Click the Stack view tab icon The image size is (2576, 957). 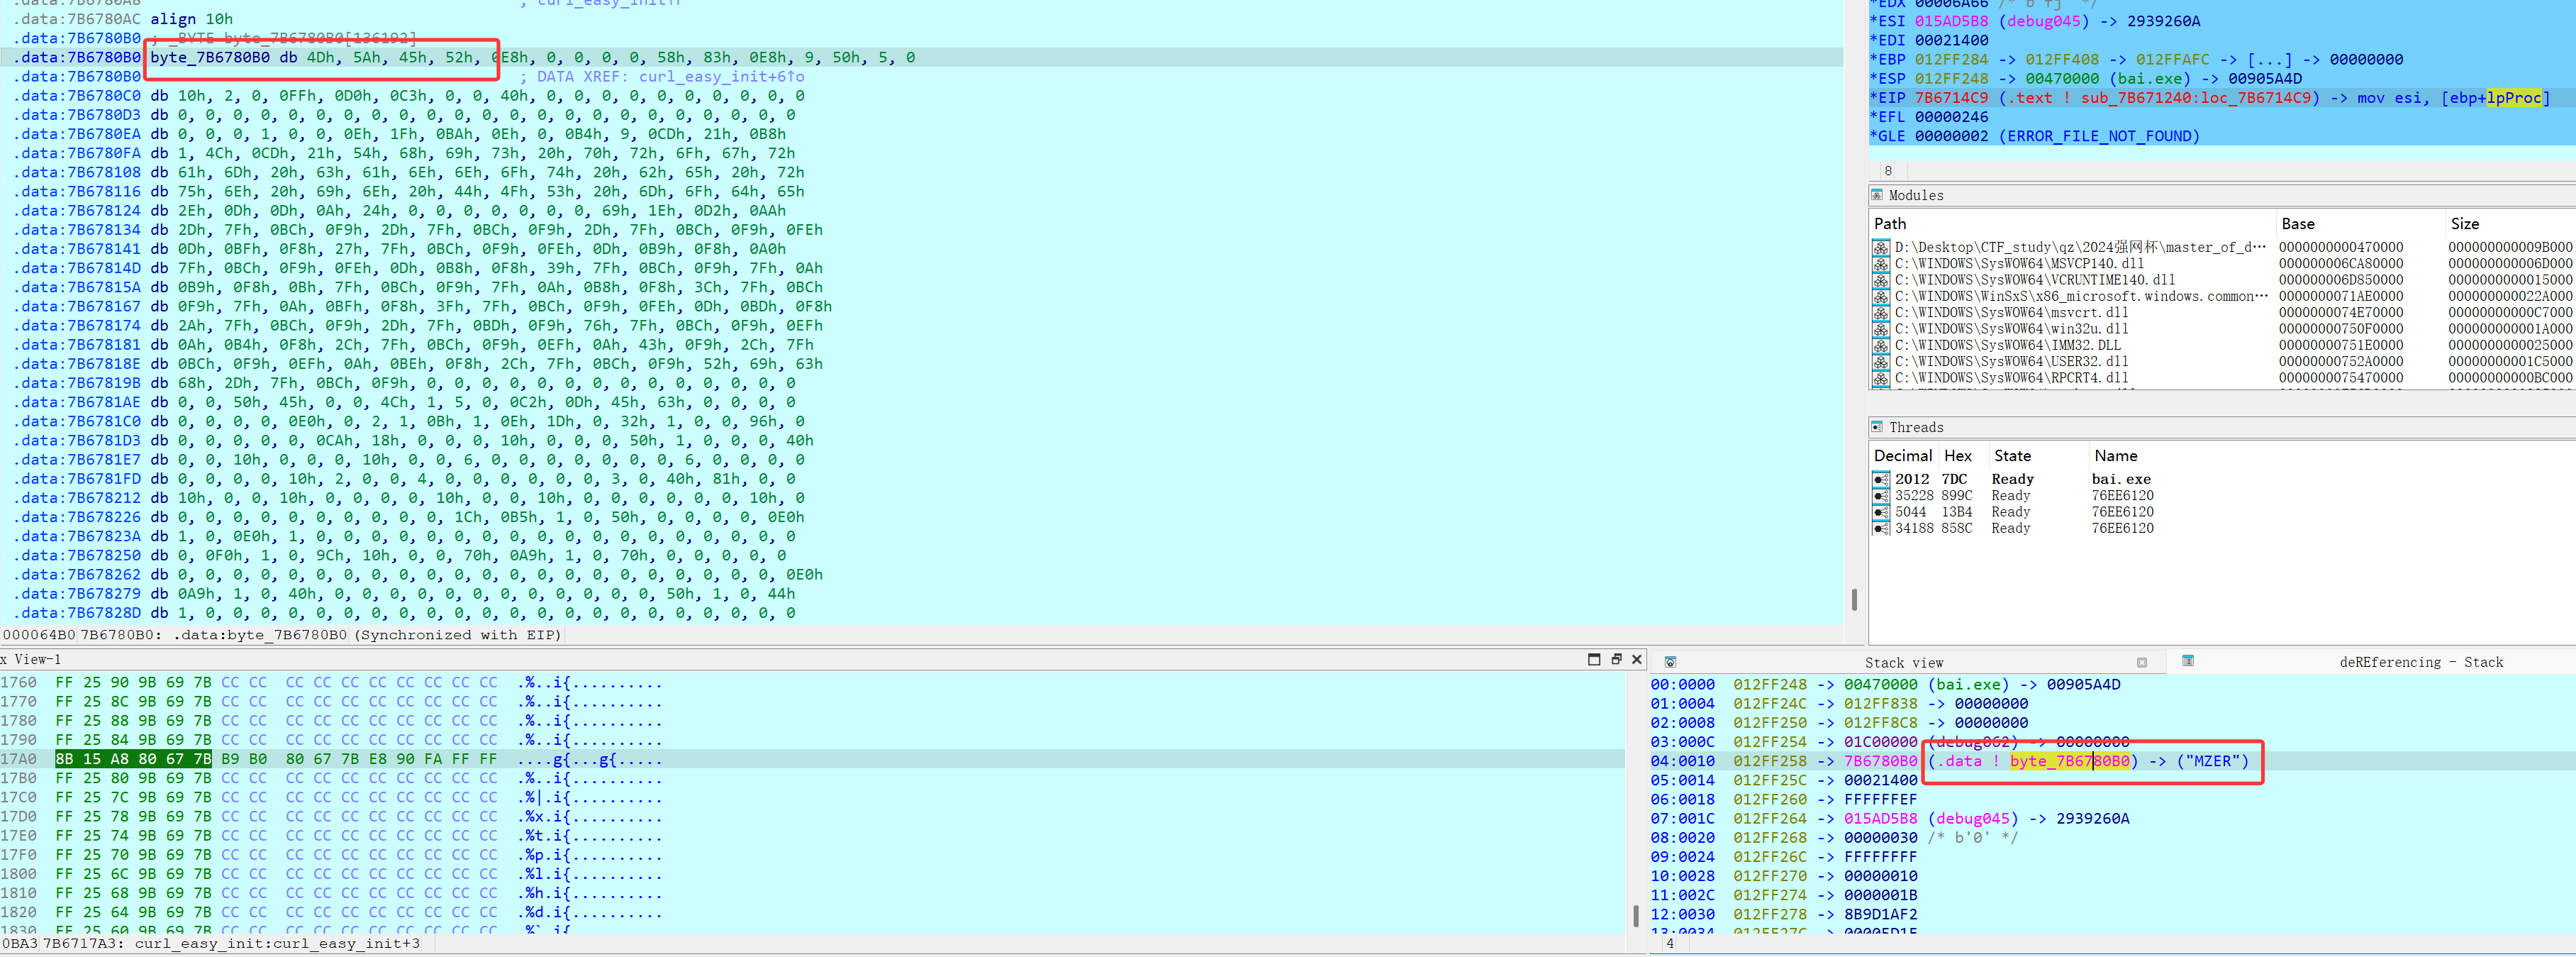coord(1670,662)
